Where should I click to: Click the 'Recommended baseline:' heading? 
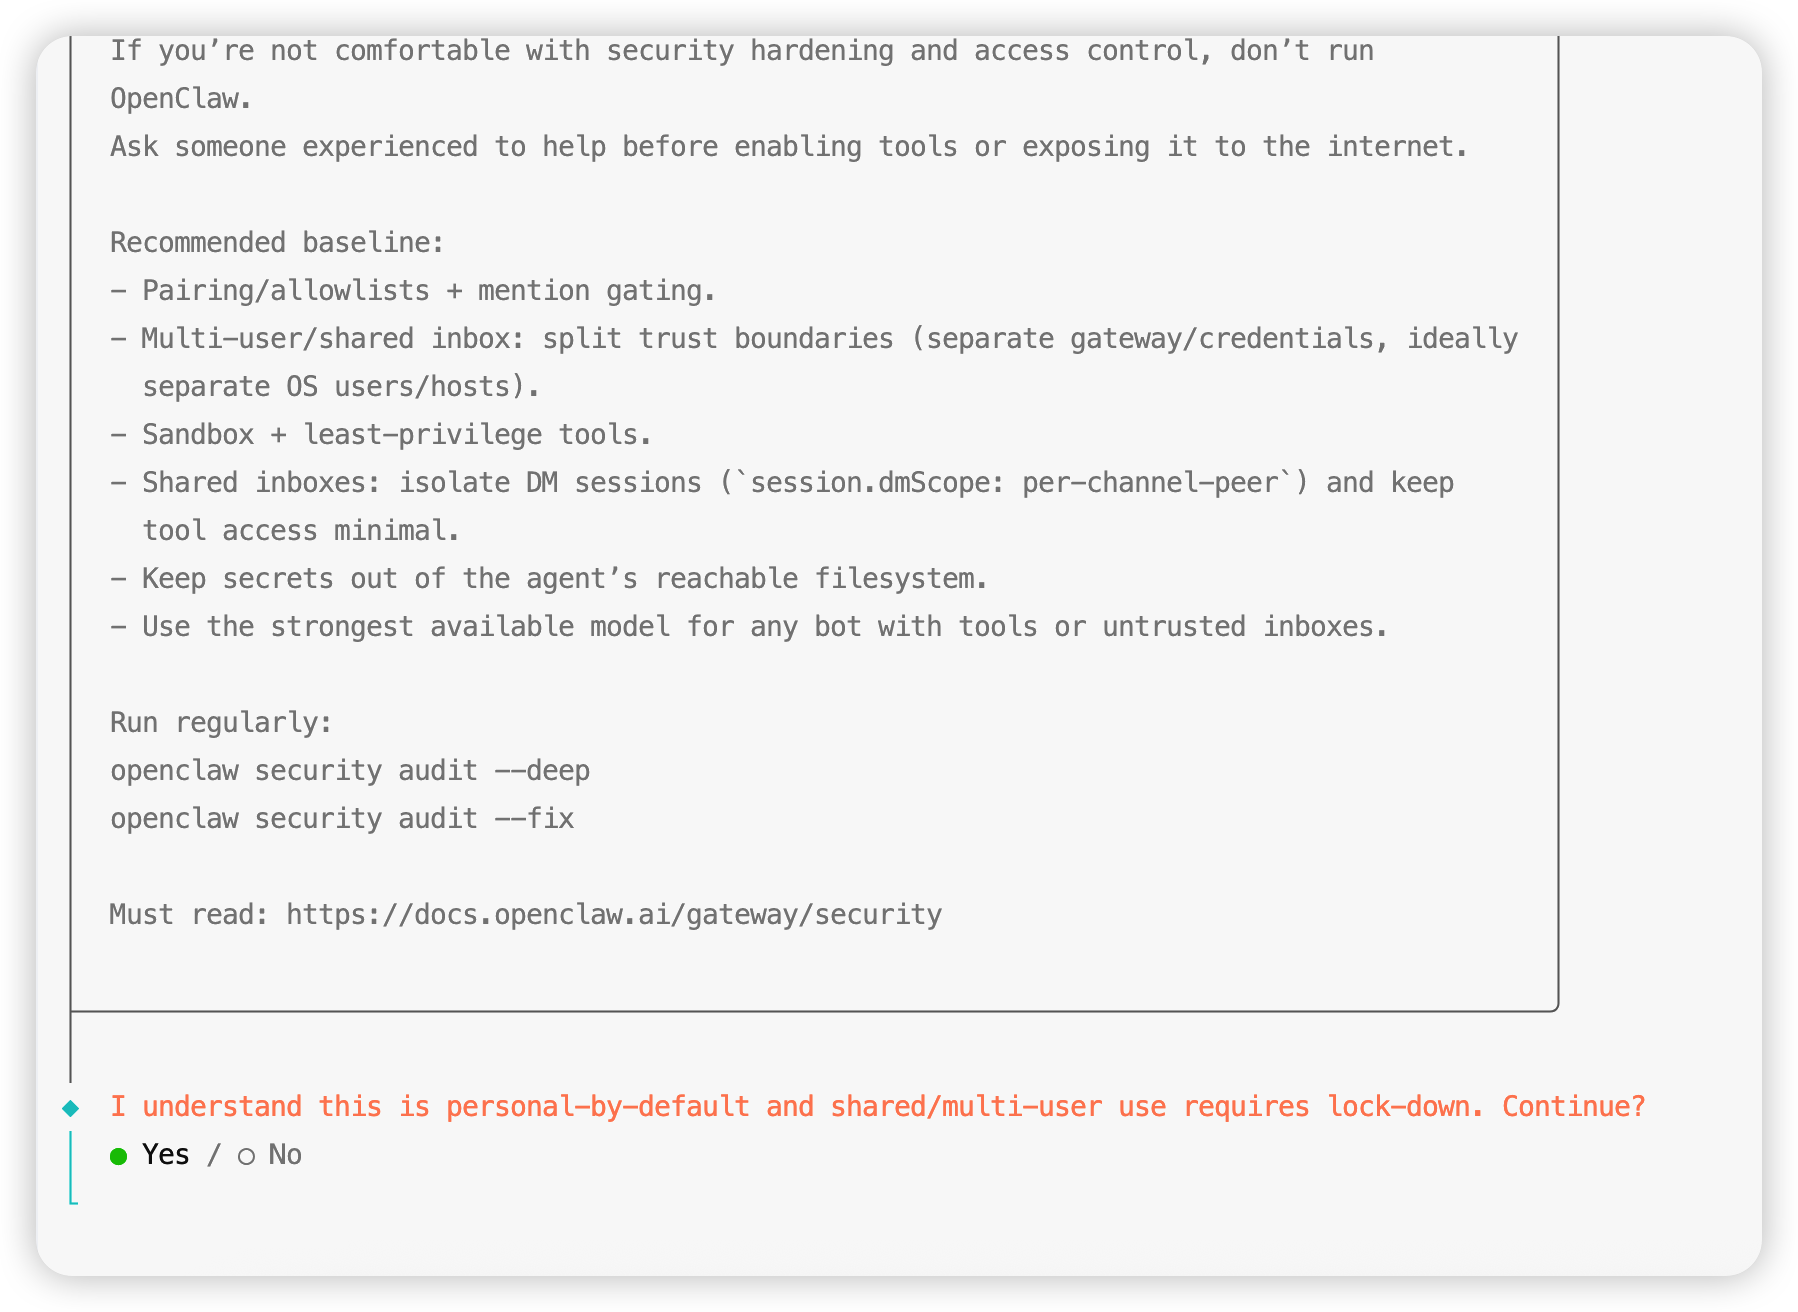277,243
